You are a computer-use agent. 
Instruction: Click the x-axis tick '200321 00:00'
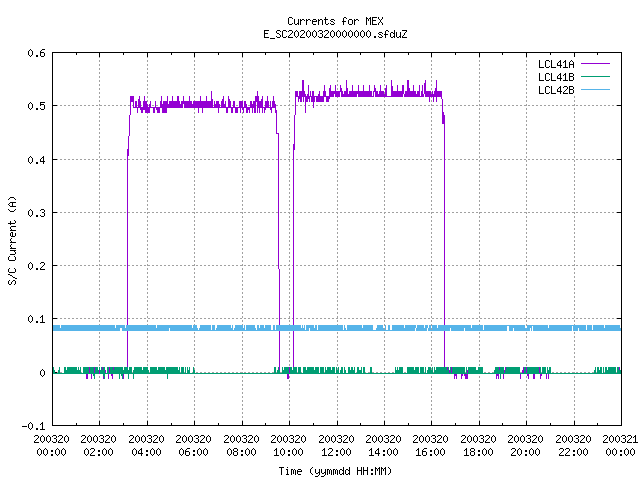620,446
